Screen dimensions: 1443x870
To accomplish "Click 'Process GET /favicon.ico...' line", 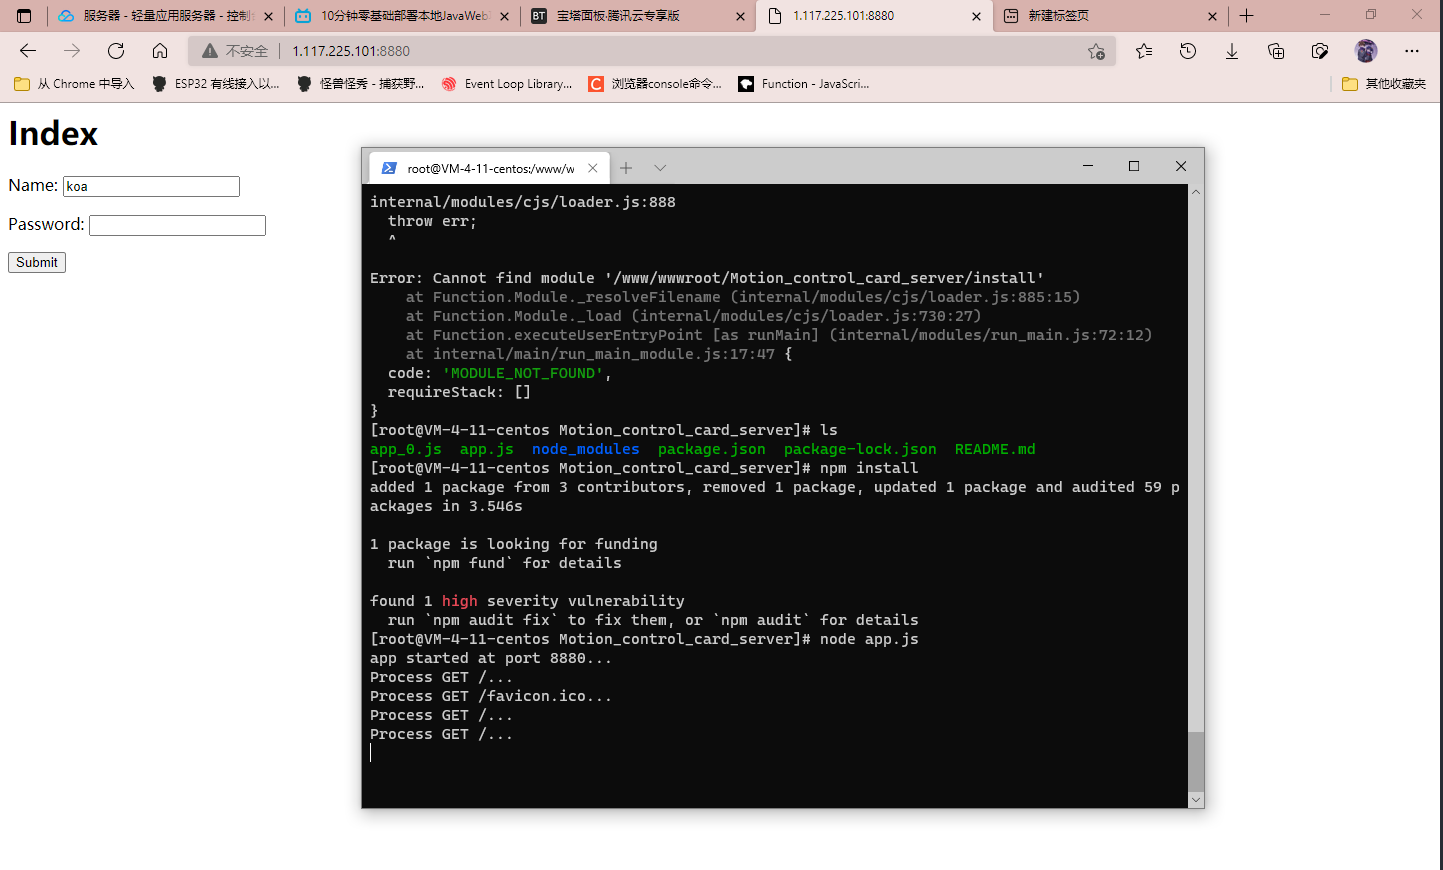I will pyautogui.click(x=490, y=696).
